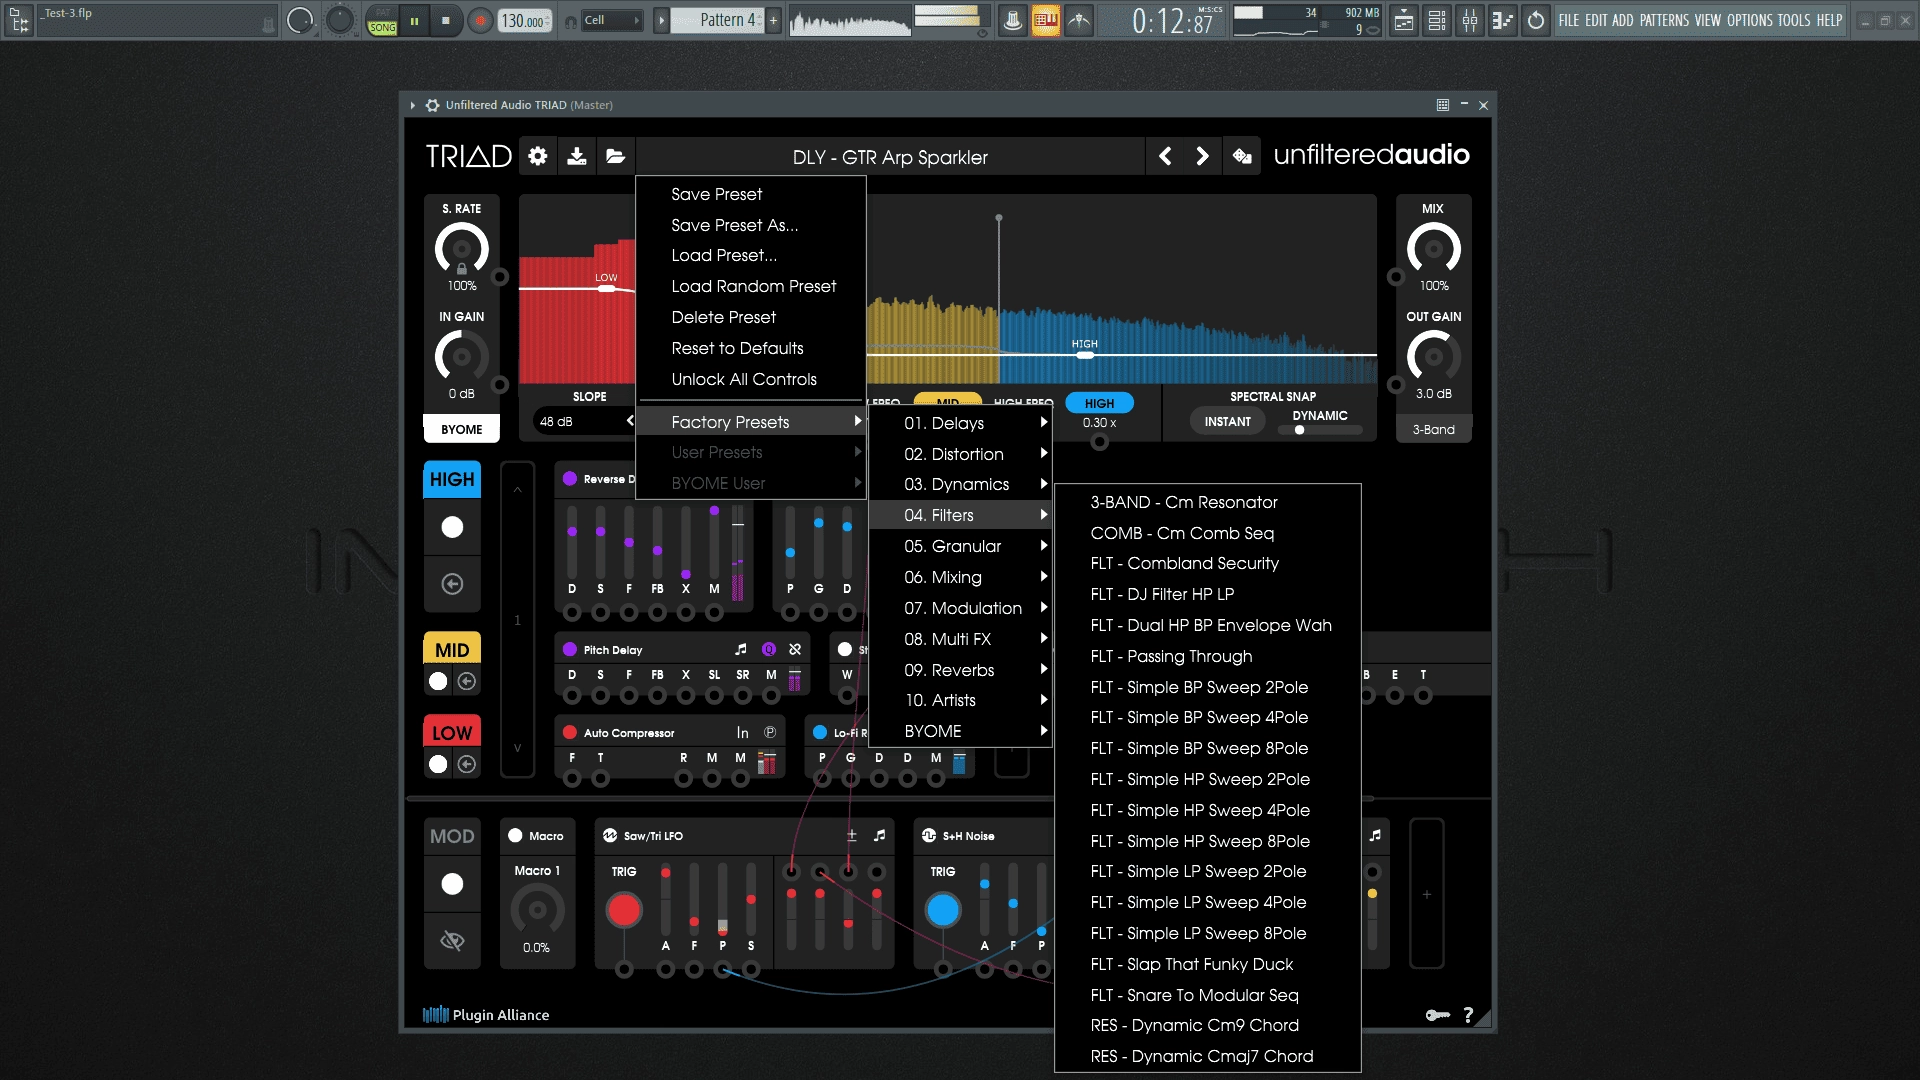Open FL Studio mixer icon
This screenshot has width=1920, height=1080.
tap(1470, 20)
